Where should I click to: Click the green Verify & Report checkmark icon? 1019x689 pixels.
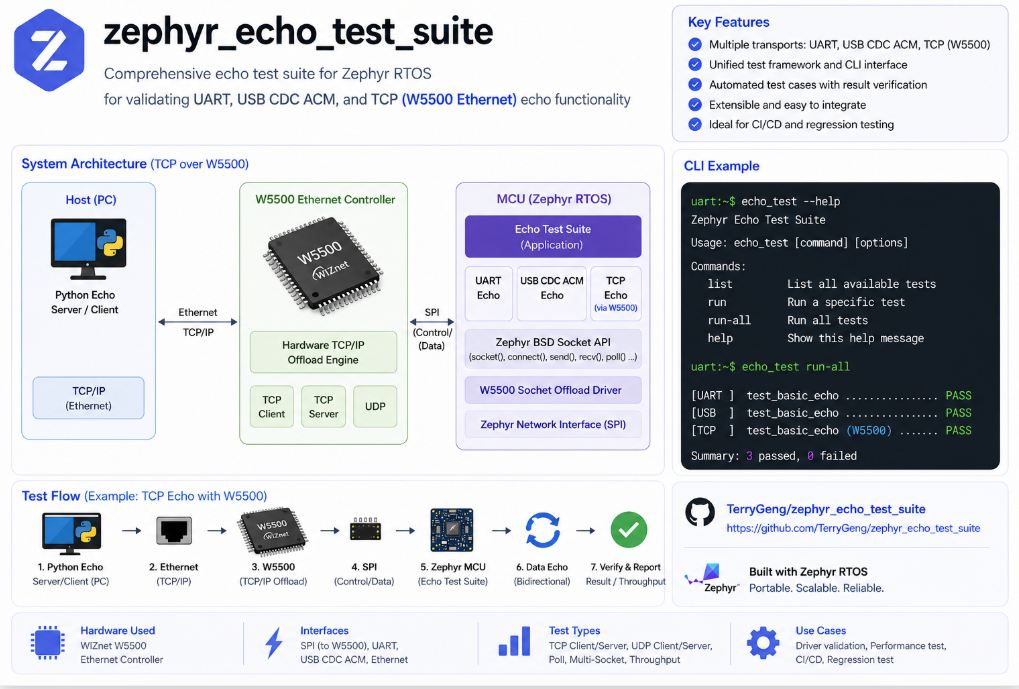pyautogui.click(x=628, y=530)
